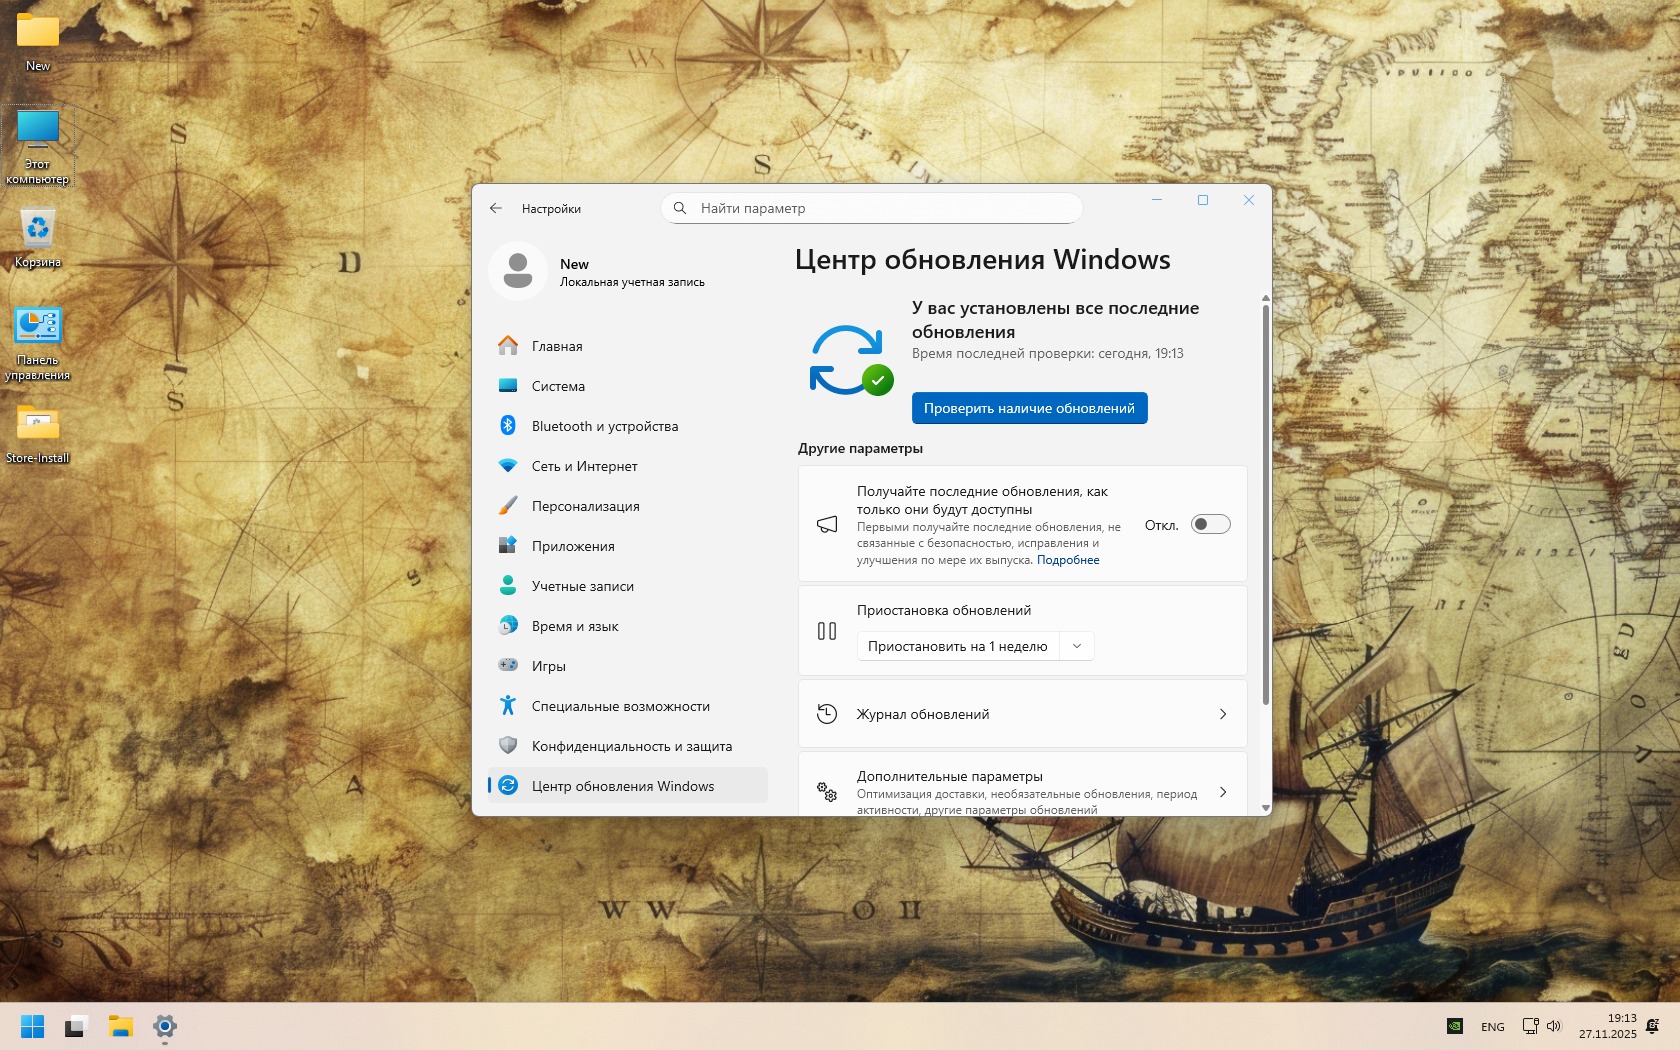Image resolution: width=1680 pixels, height=1050 pixels.
Task: Click the scrollbar up arrow in Settings
Action: coord(1265,298)
